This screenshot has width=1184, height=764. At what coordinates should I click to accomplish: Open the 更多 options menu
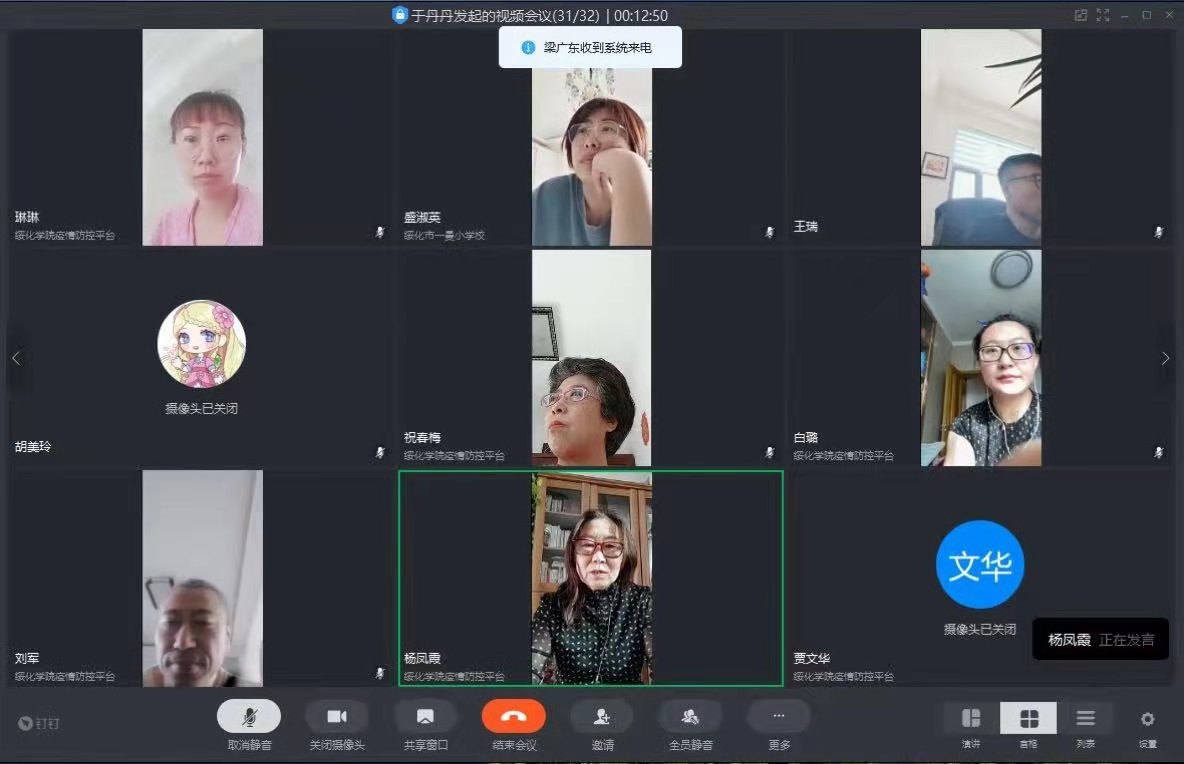[x=779, y=716]
